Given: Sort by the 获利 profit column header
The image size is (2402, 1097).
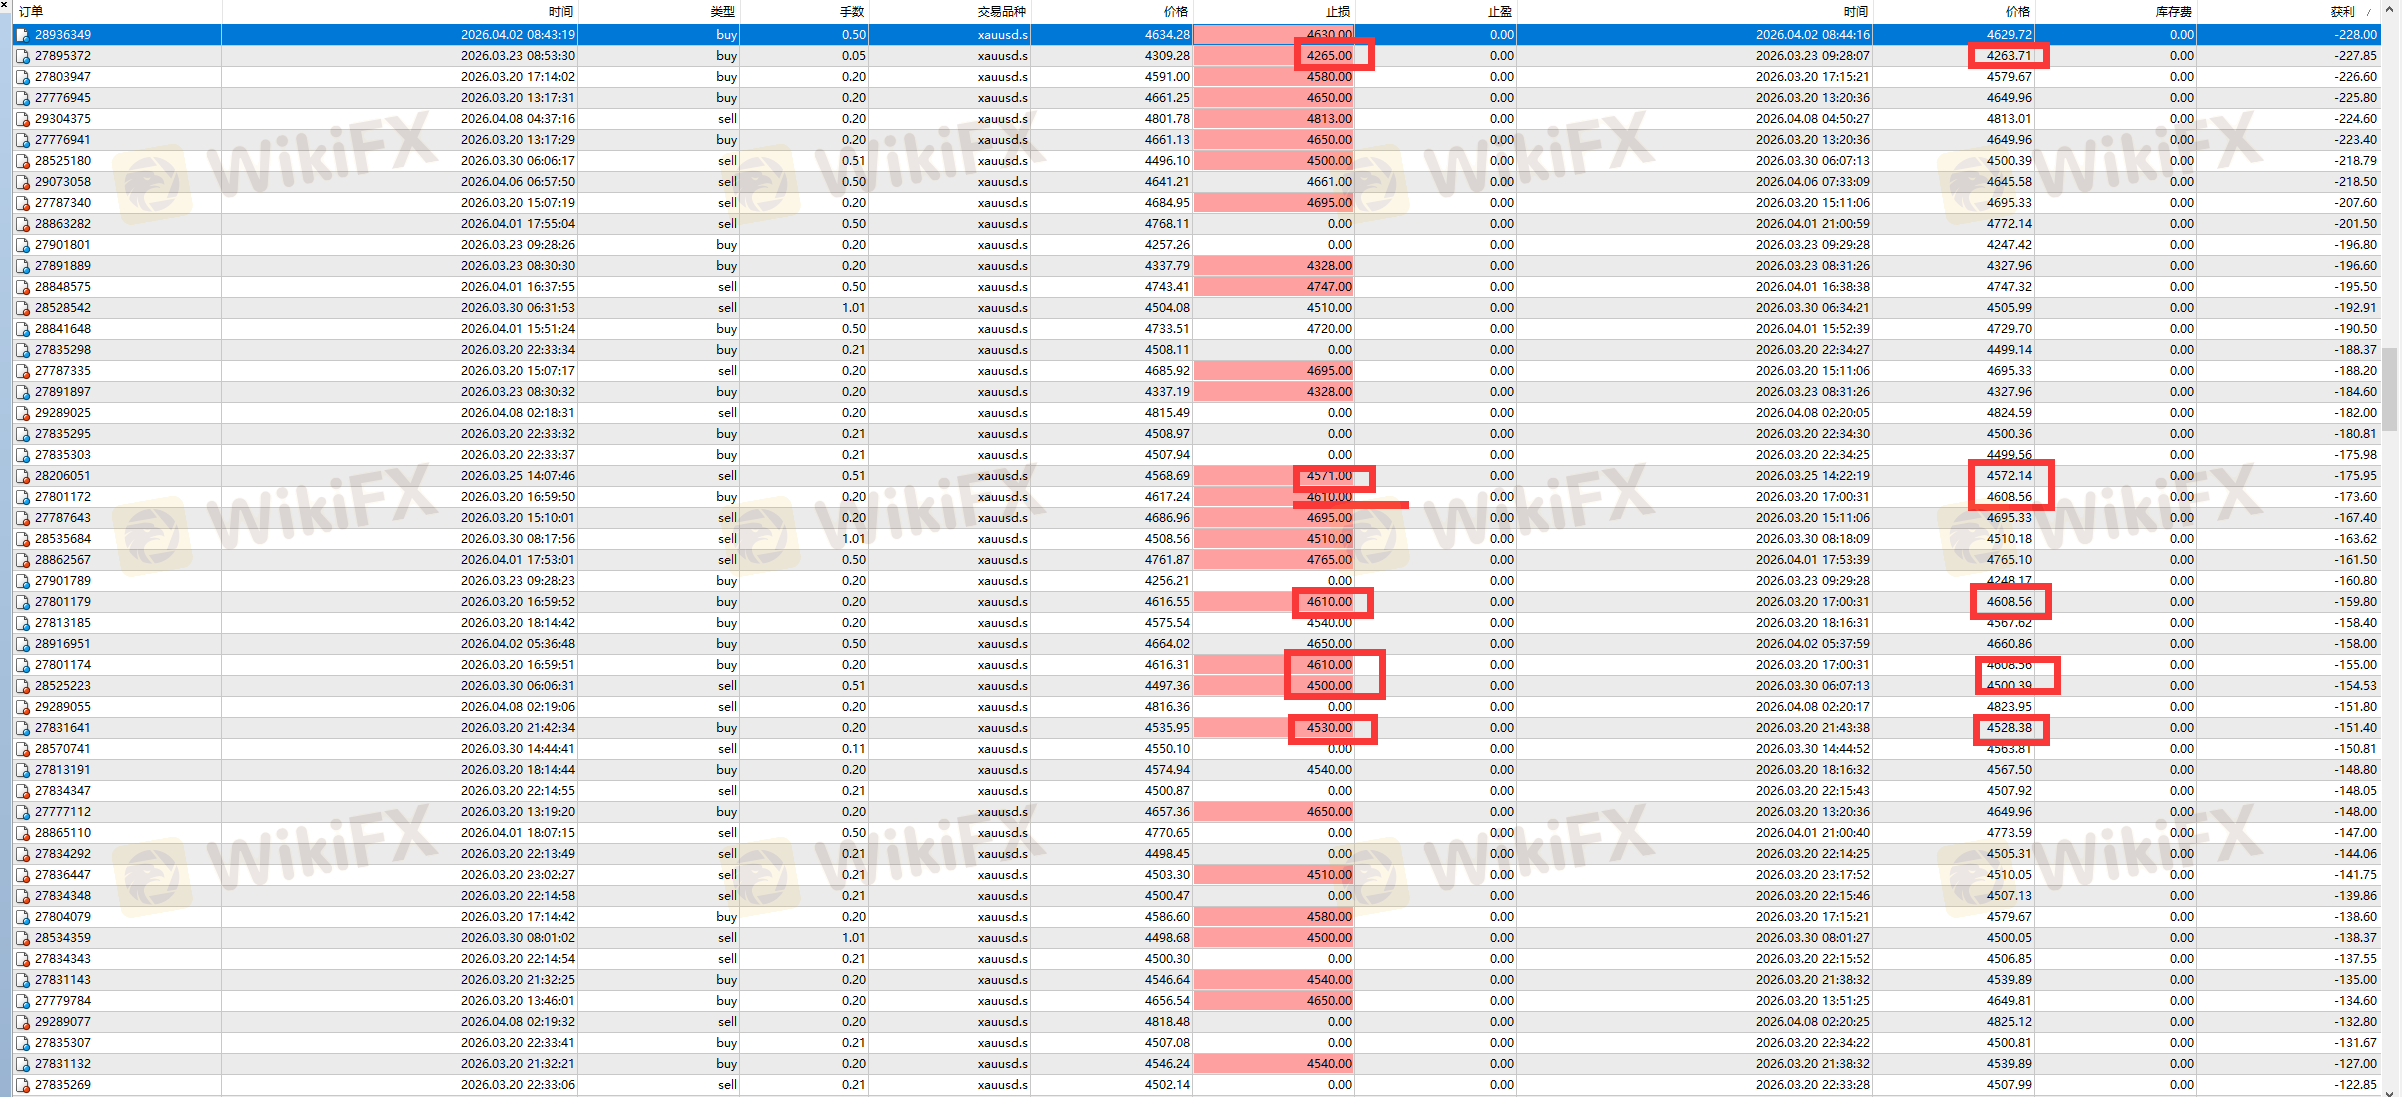Looking at the screenshot, I should coord(2341,12).
